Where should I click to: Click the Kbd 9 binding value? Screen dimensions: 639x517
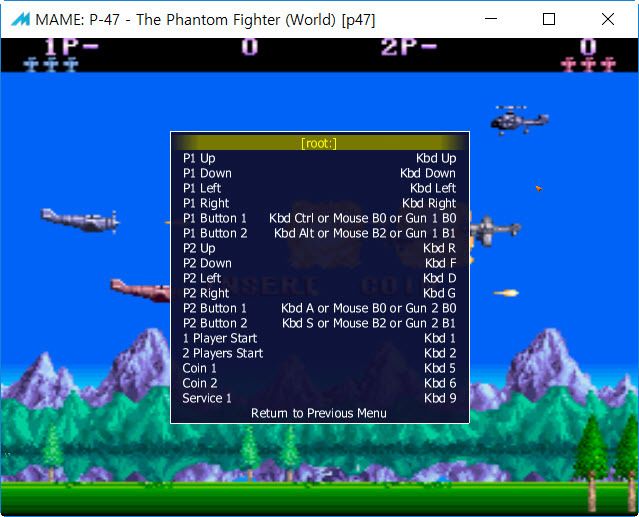(440, 398)
